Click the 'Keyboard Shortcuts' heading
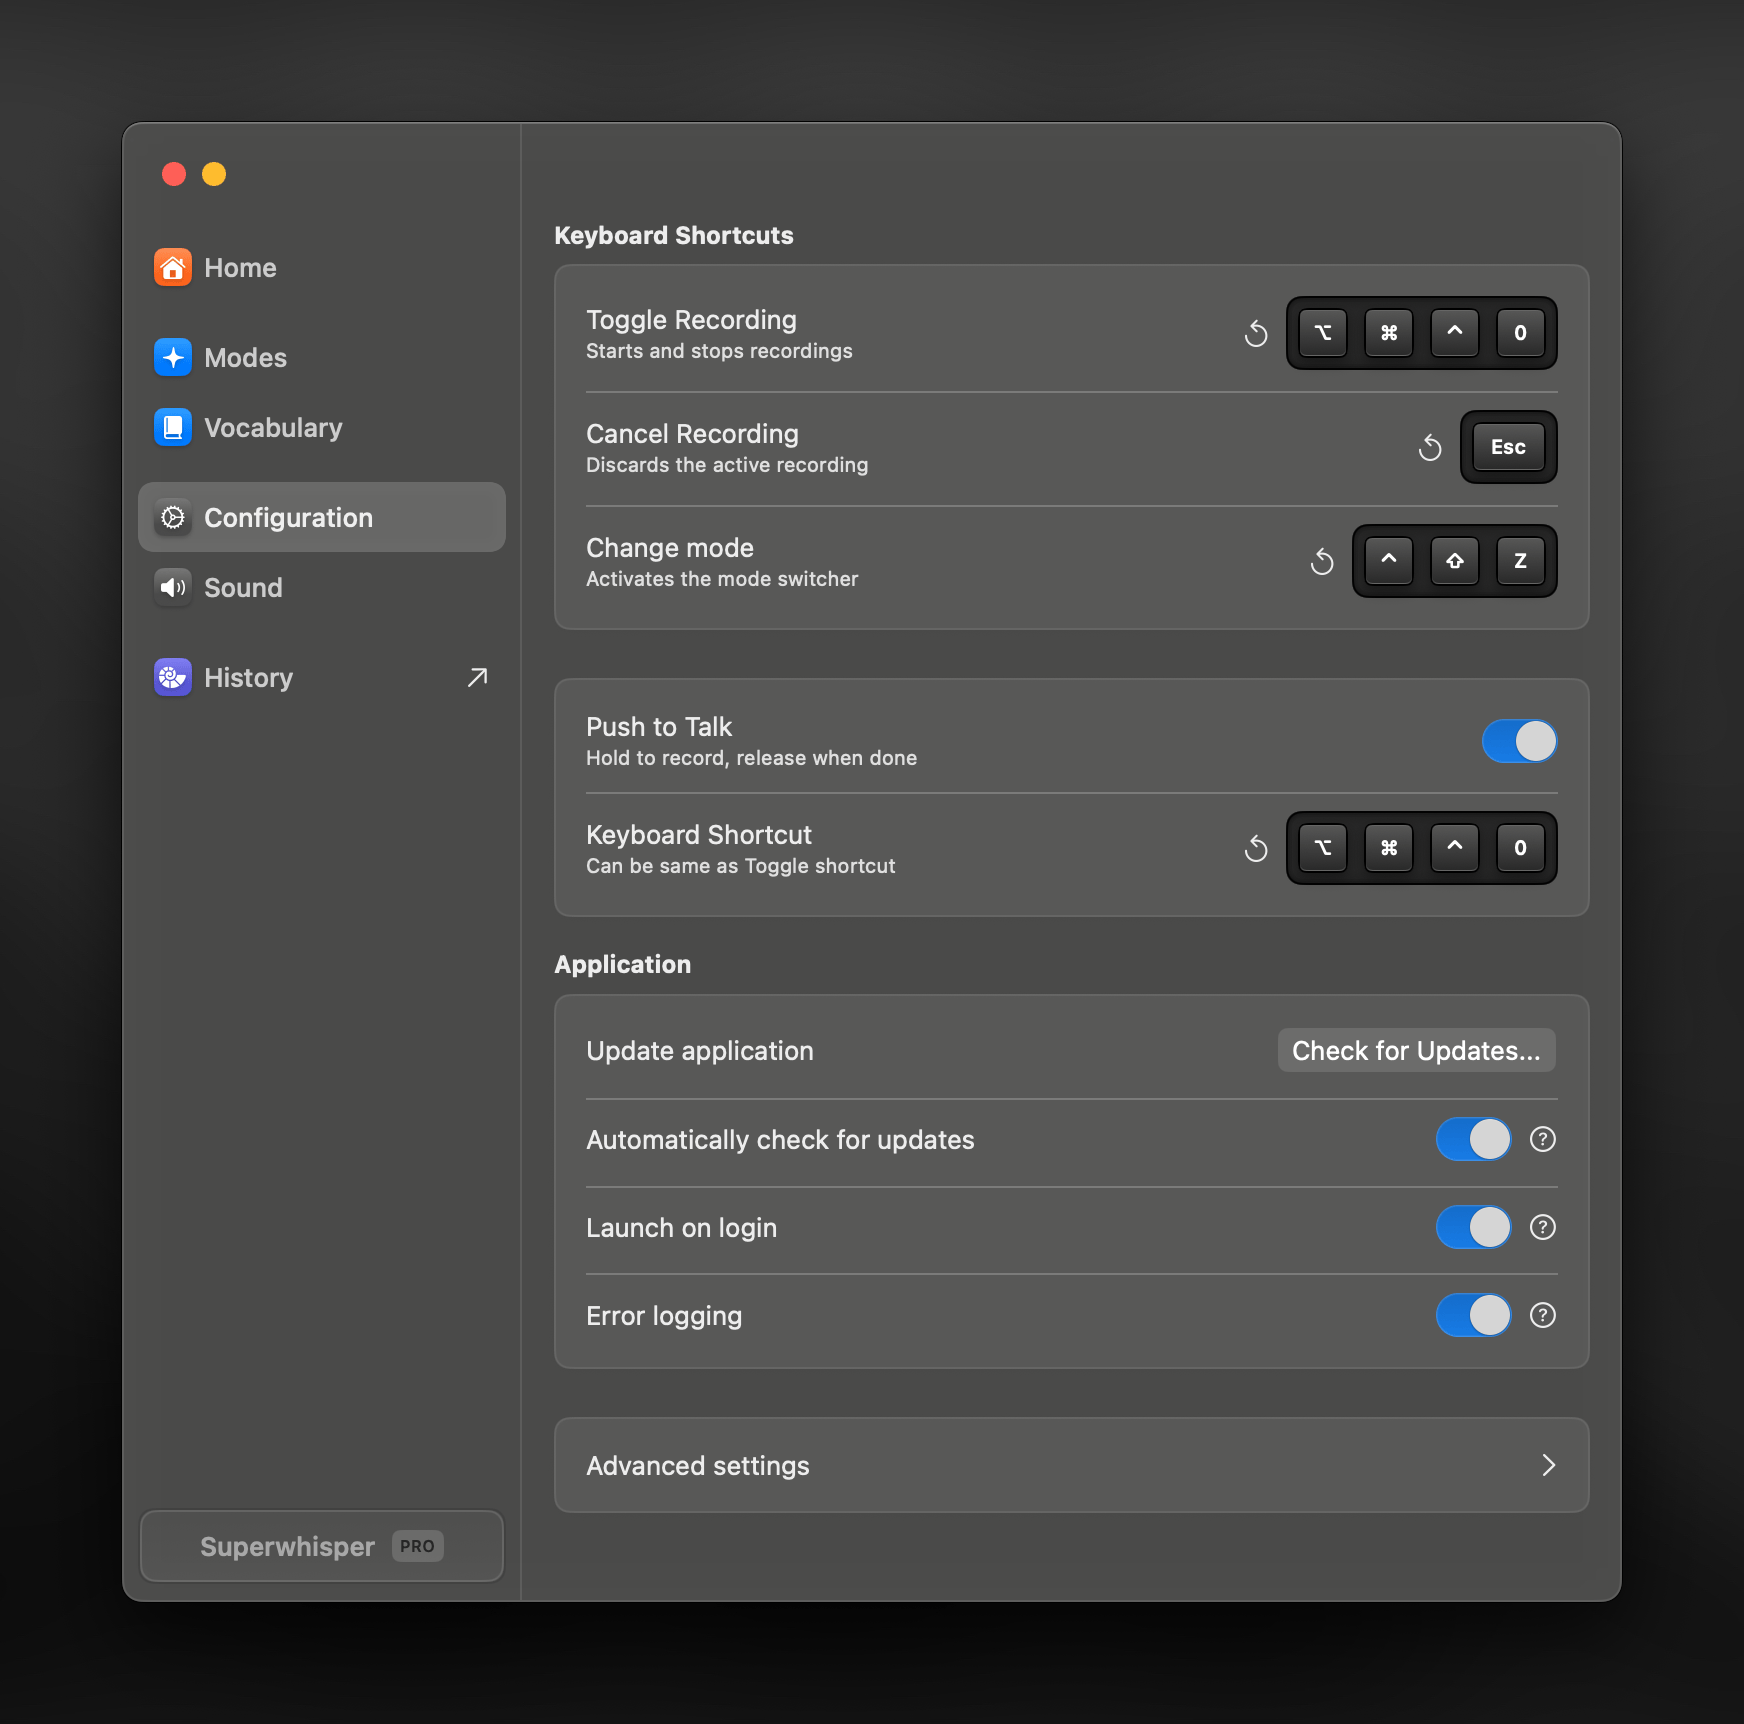The width and height of the screenshot is (1744, 1724). coord(673,235)
